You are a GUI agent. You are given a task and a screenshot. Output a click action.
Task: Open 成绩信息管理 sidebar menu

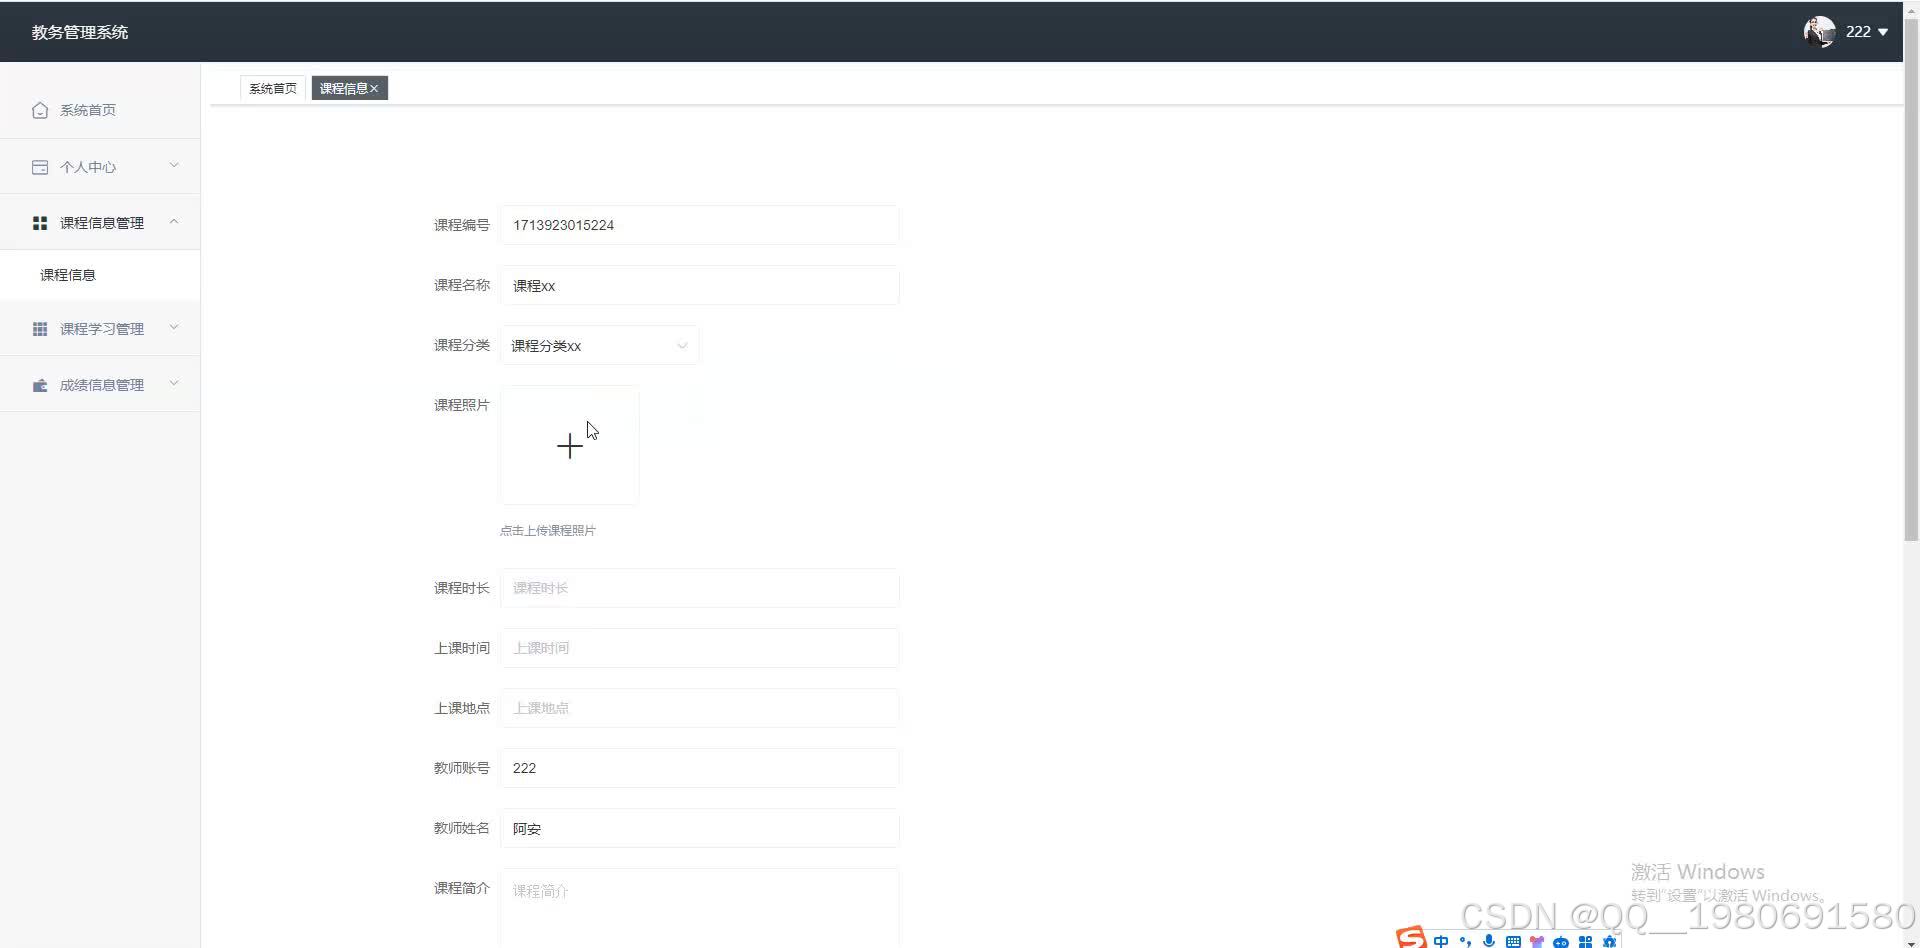tap(100, 385)
